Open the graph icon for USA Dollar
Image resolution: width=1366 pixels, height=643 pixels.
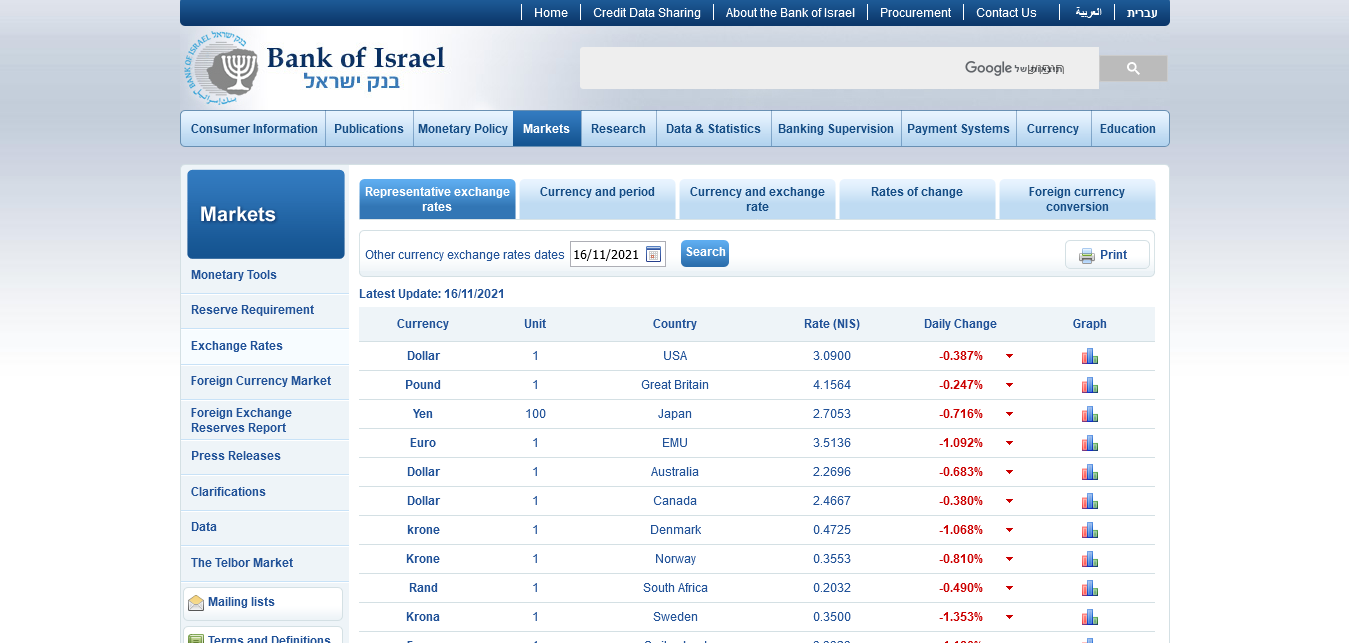(x=1089, y=356)
